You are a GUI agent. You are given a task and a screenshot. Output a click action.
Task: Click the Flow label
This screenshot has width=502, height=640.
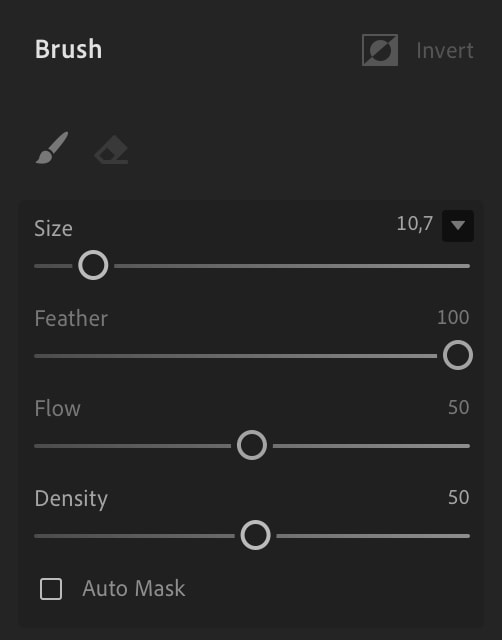coord(58,409)
